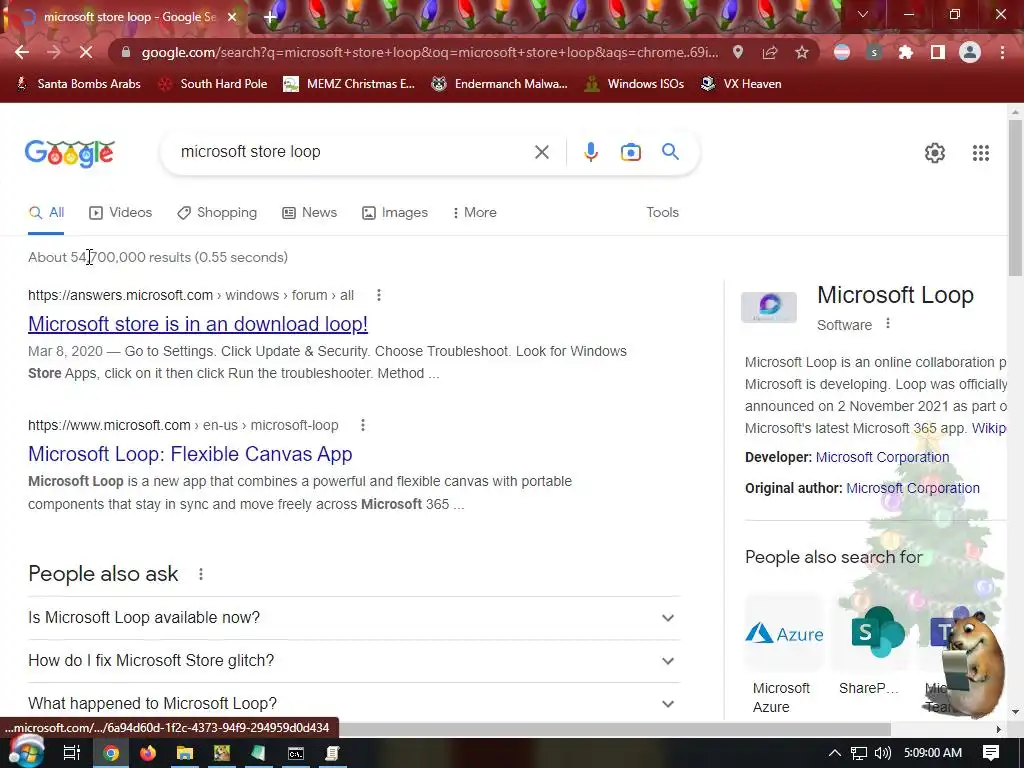Follow Original author Microsoft Corporation link
The height and width of the screenshot is (768, 1024).
point(912,488)
